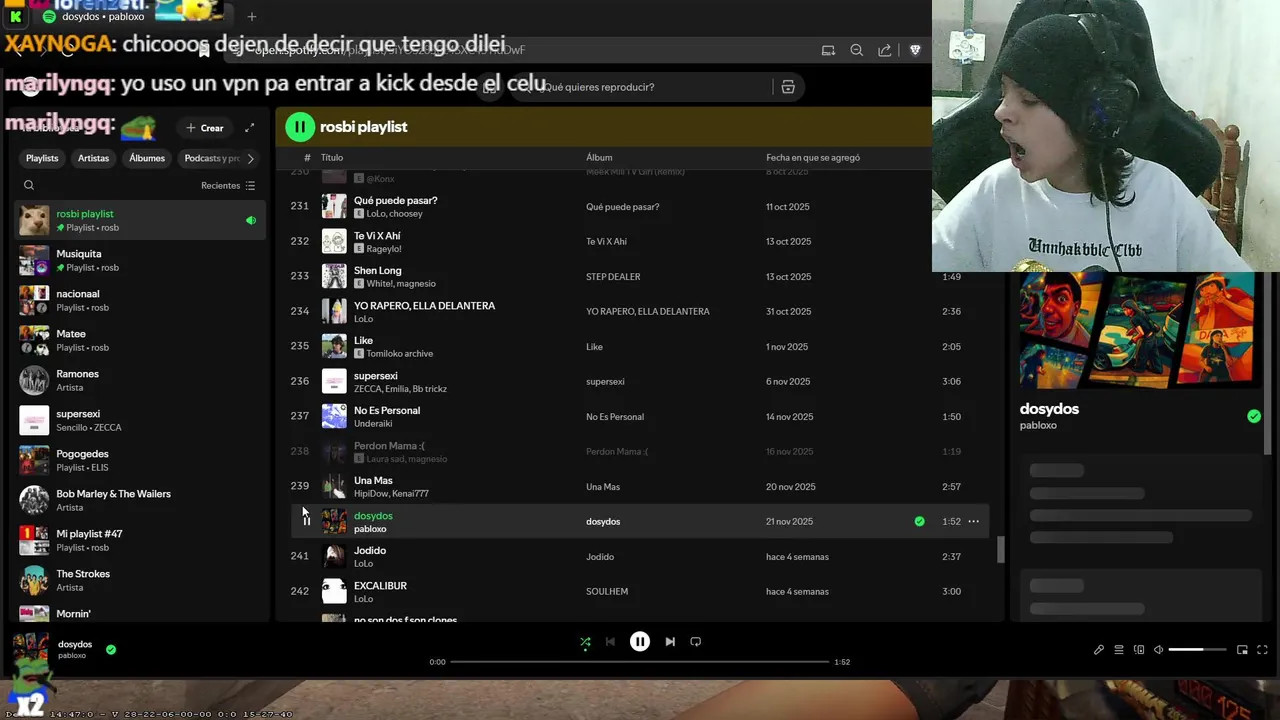Select the track 'Shen Long'
This screenshot has width=1280, height=720.
pos(377,270)
